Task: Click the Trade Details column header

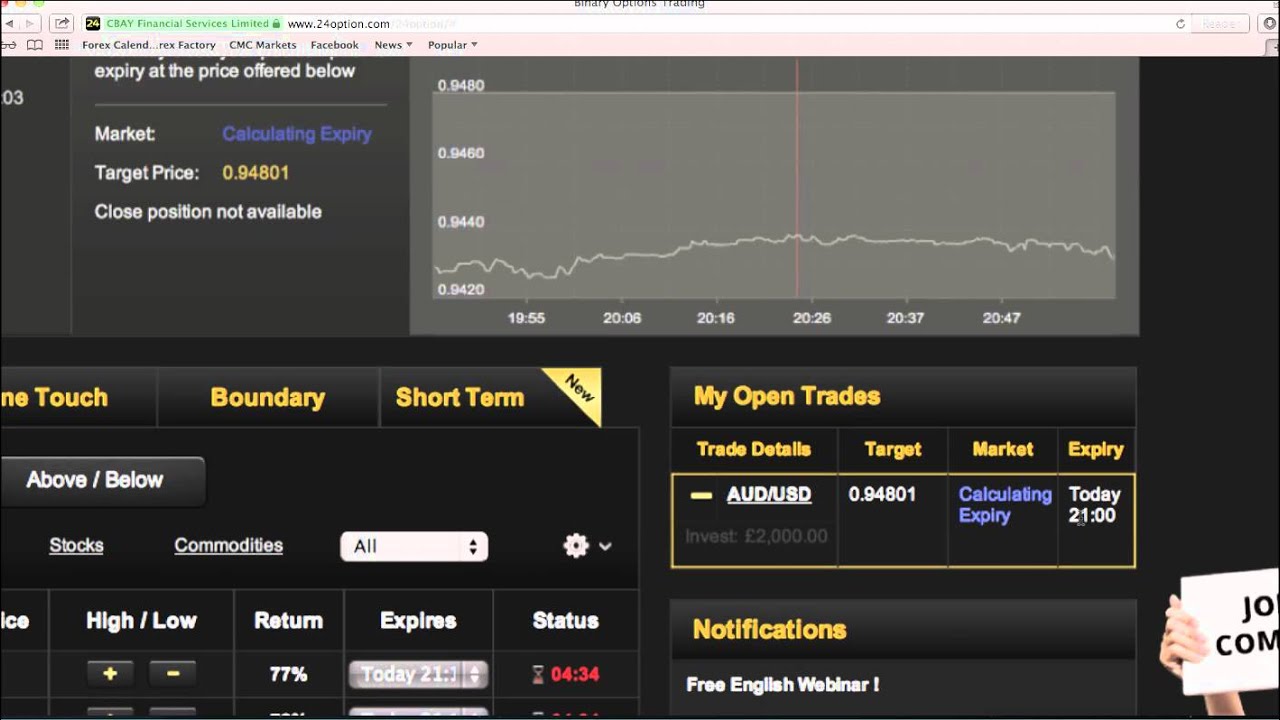Action: (x=754, y=449)
